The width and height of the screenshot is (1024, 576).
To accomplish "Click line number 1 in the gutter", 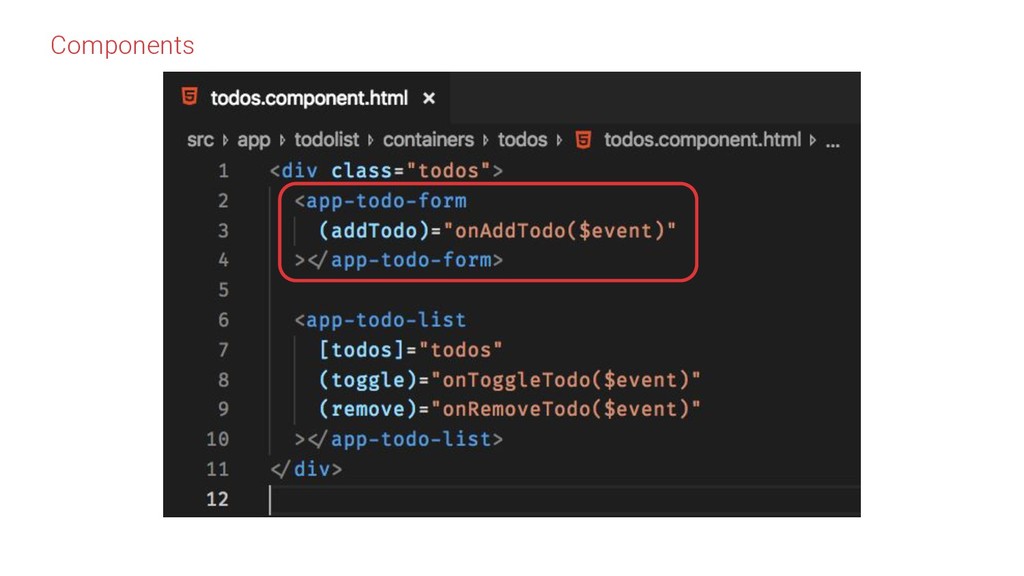I will (223, 171).
